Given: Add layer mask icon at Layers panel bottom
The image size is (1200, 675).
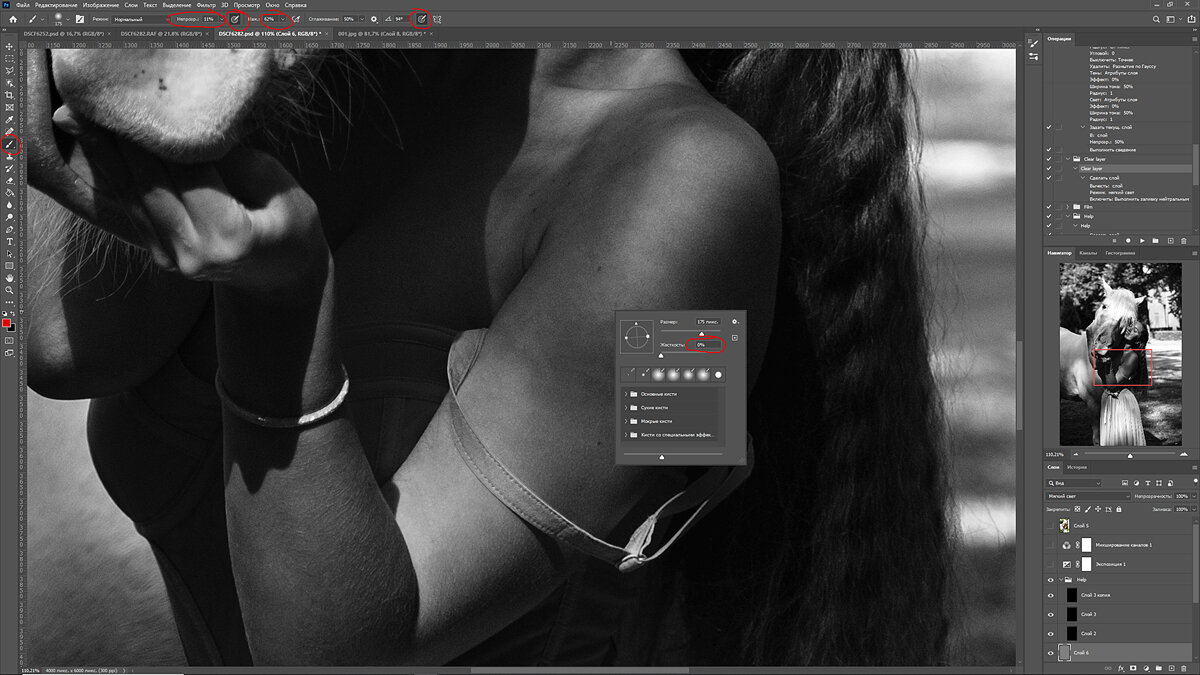Looking at the screenshot, I should (x=1131, y=668).
